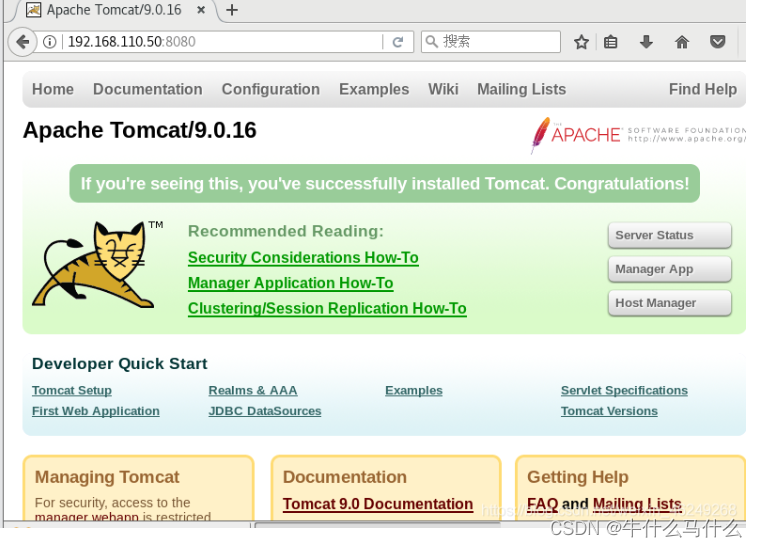Click the Apache Software Foundation logo

pyautogui.click(x=637, y=135)
